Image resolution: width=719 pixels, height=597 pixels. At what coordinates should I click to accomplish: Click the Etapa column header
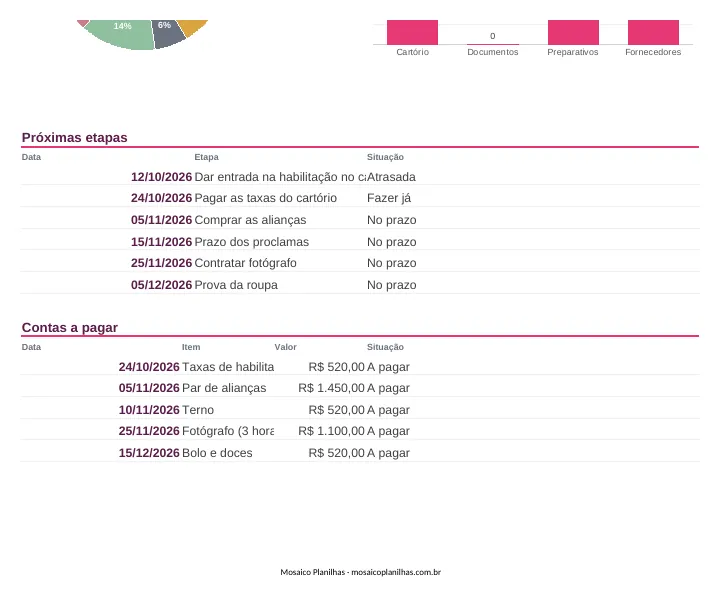pos(206,157)
